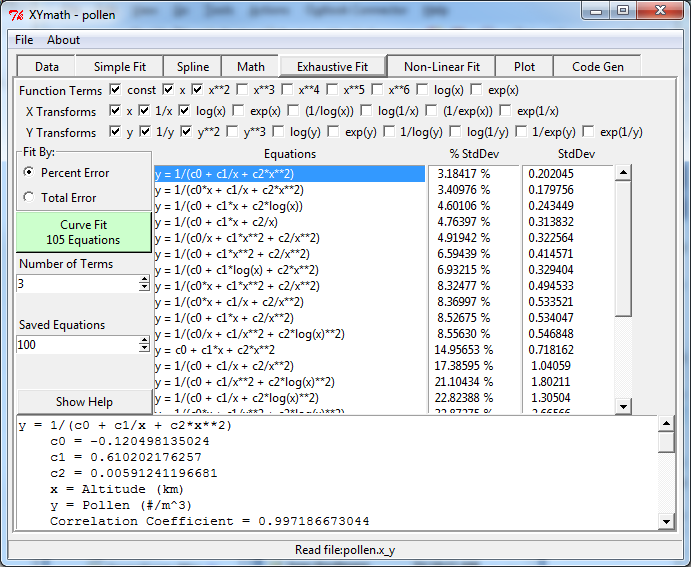Open the About menu
This screenshot has height=567, width=691.
pyautogui.click(x=64, y=40)
